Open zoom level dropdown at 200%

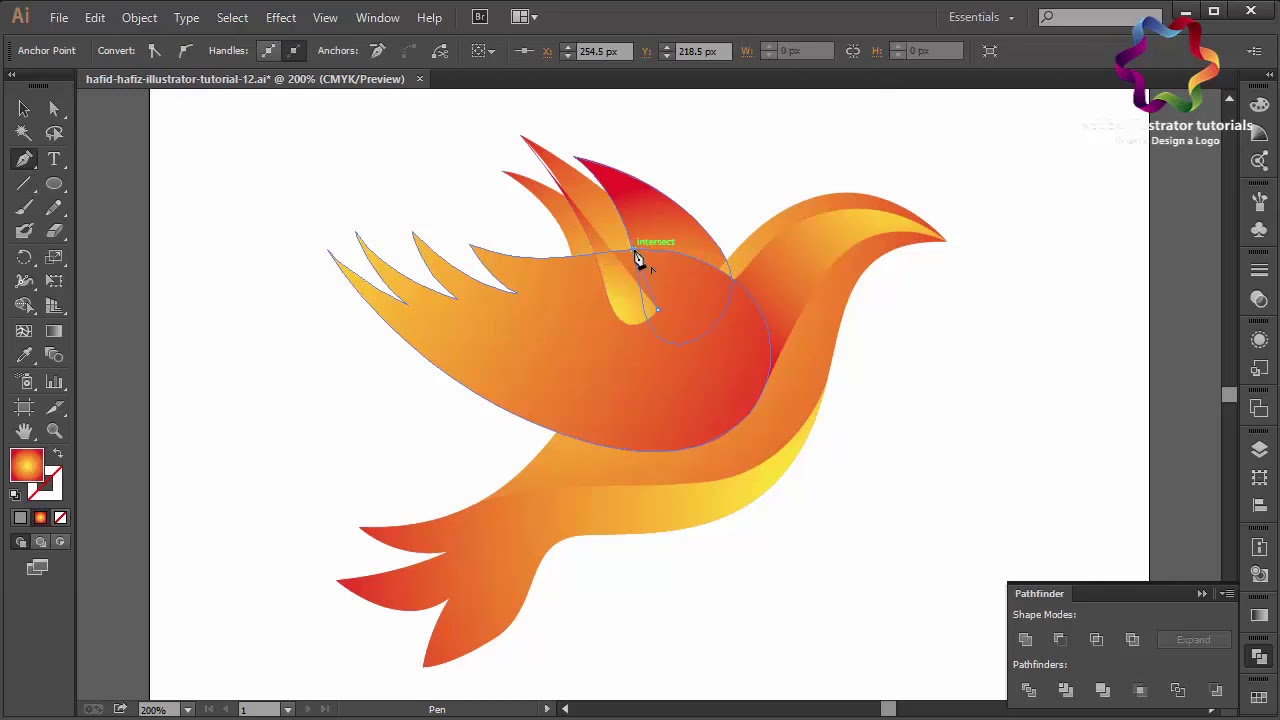pos(187,710)
